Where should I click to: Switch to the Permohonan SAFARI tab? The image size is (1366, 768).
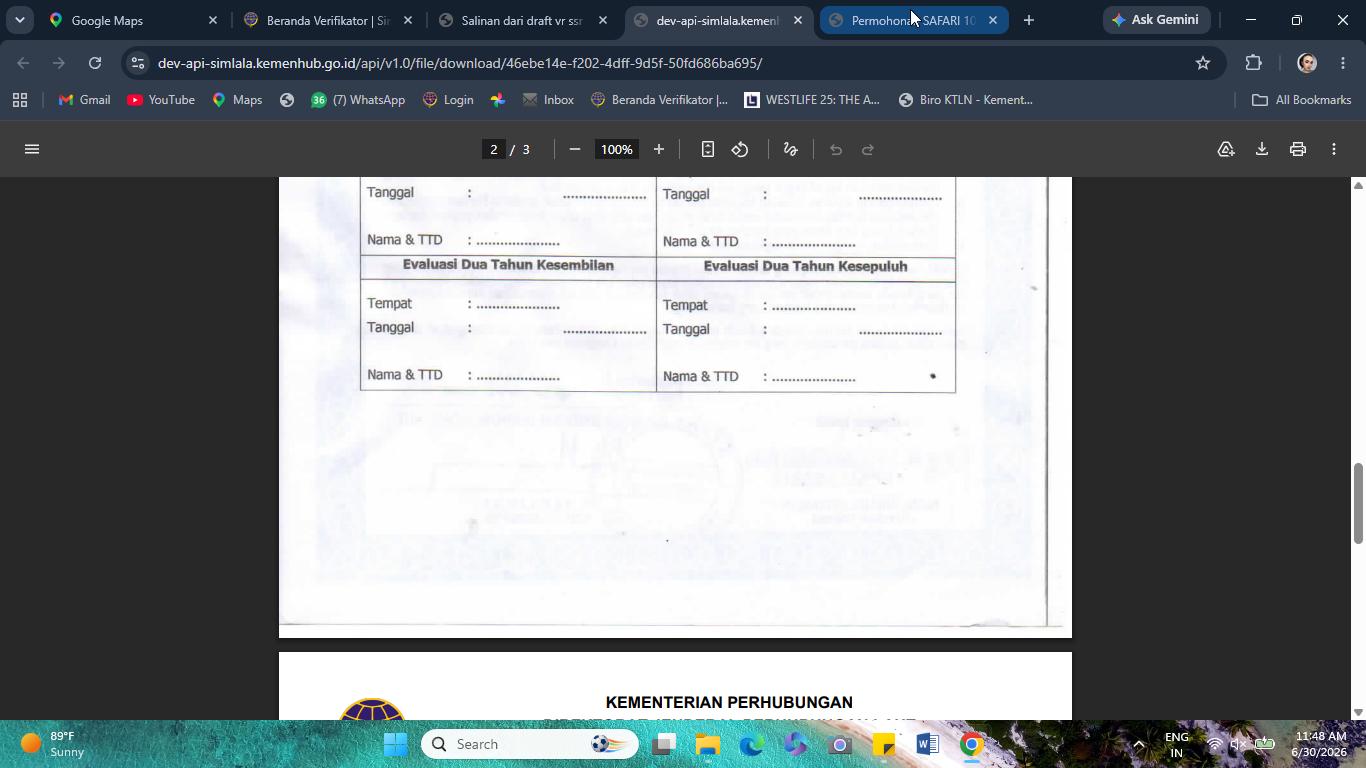(x=912, y=20)
